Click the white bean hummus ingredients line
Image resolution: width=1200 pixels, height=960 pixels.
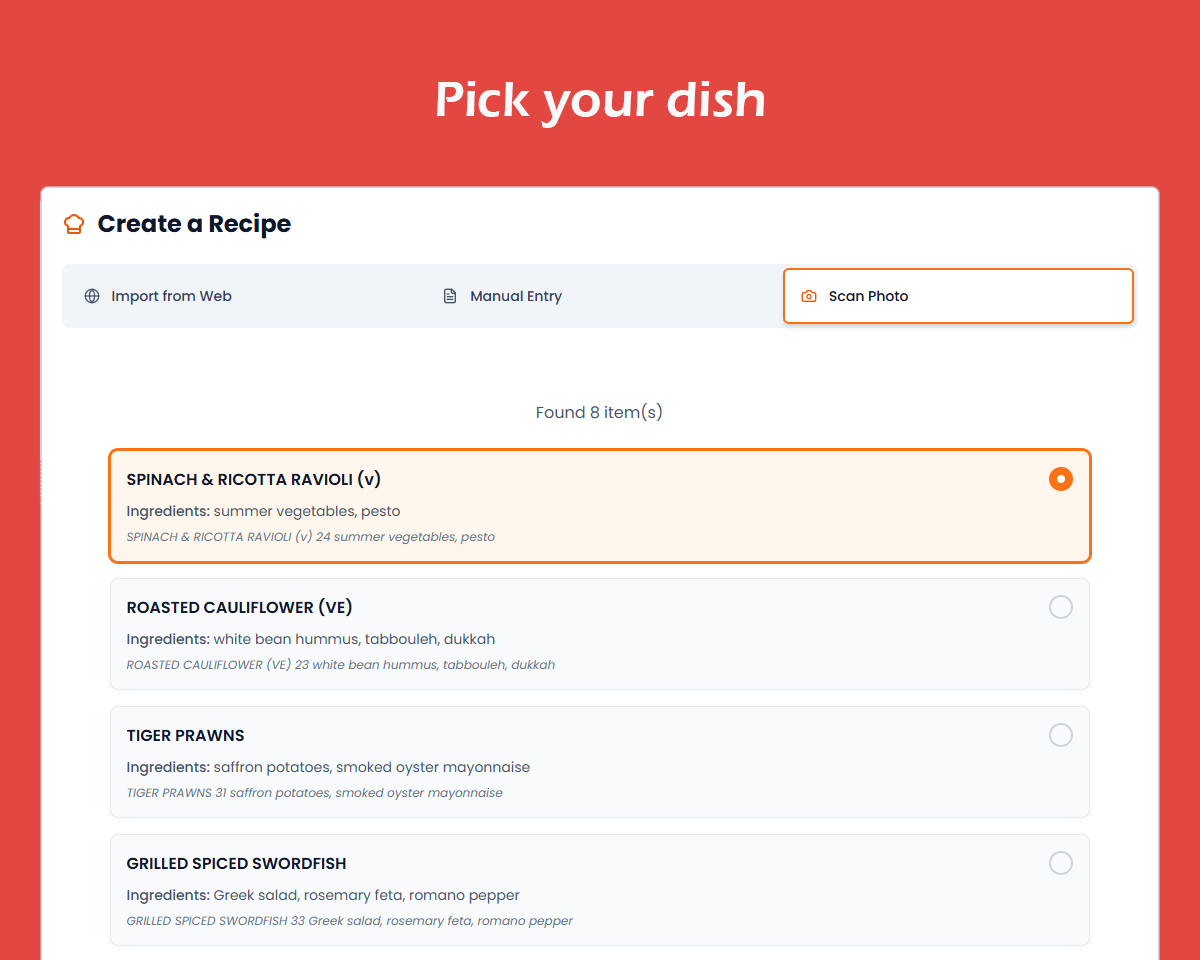(310, 639)
